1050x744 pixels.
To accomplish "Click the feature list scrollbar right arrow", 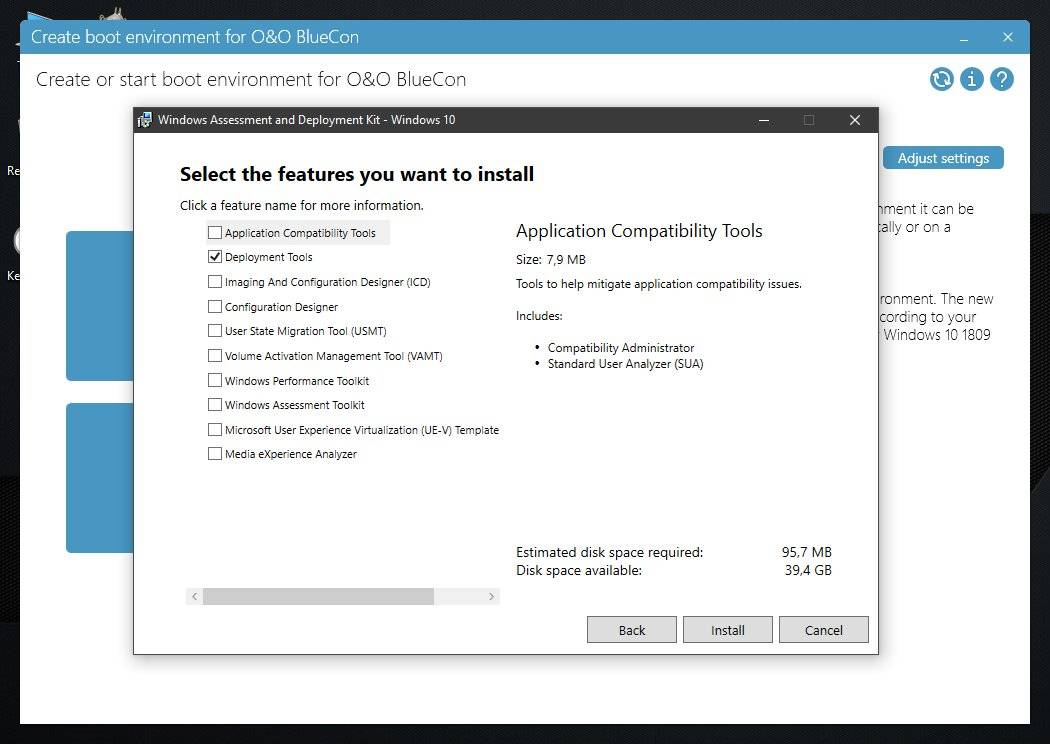I will pyautogui.click(x=491, y=596).
